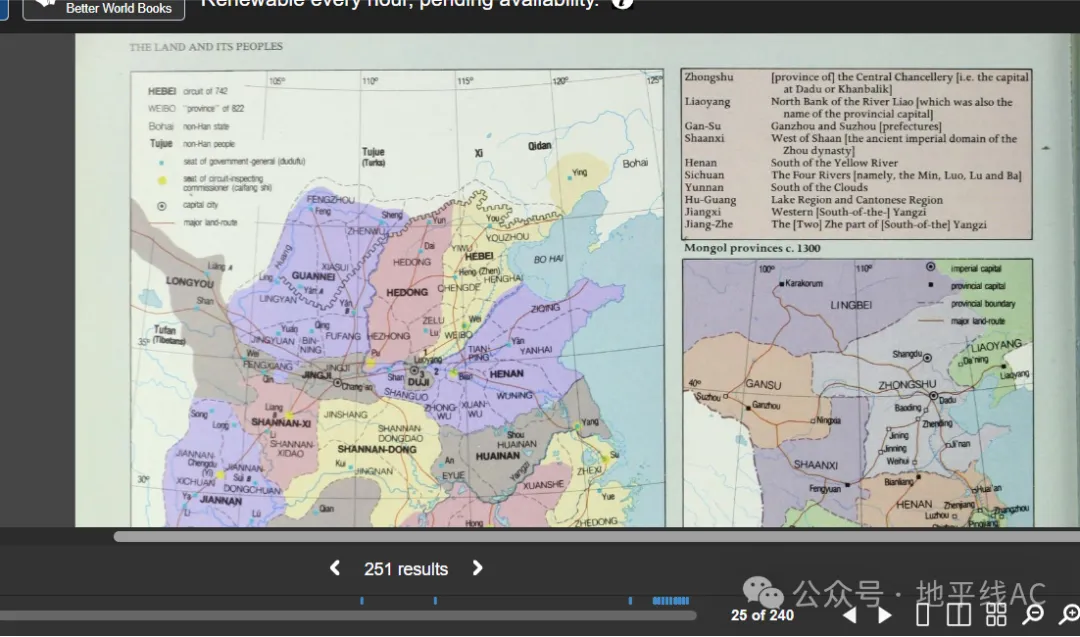Zoom out of the book page
Screen dimensions: 1080x637
pyautogui.click(x=1032, y=614)
